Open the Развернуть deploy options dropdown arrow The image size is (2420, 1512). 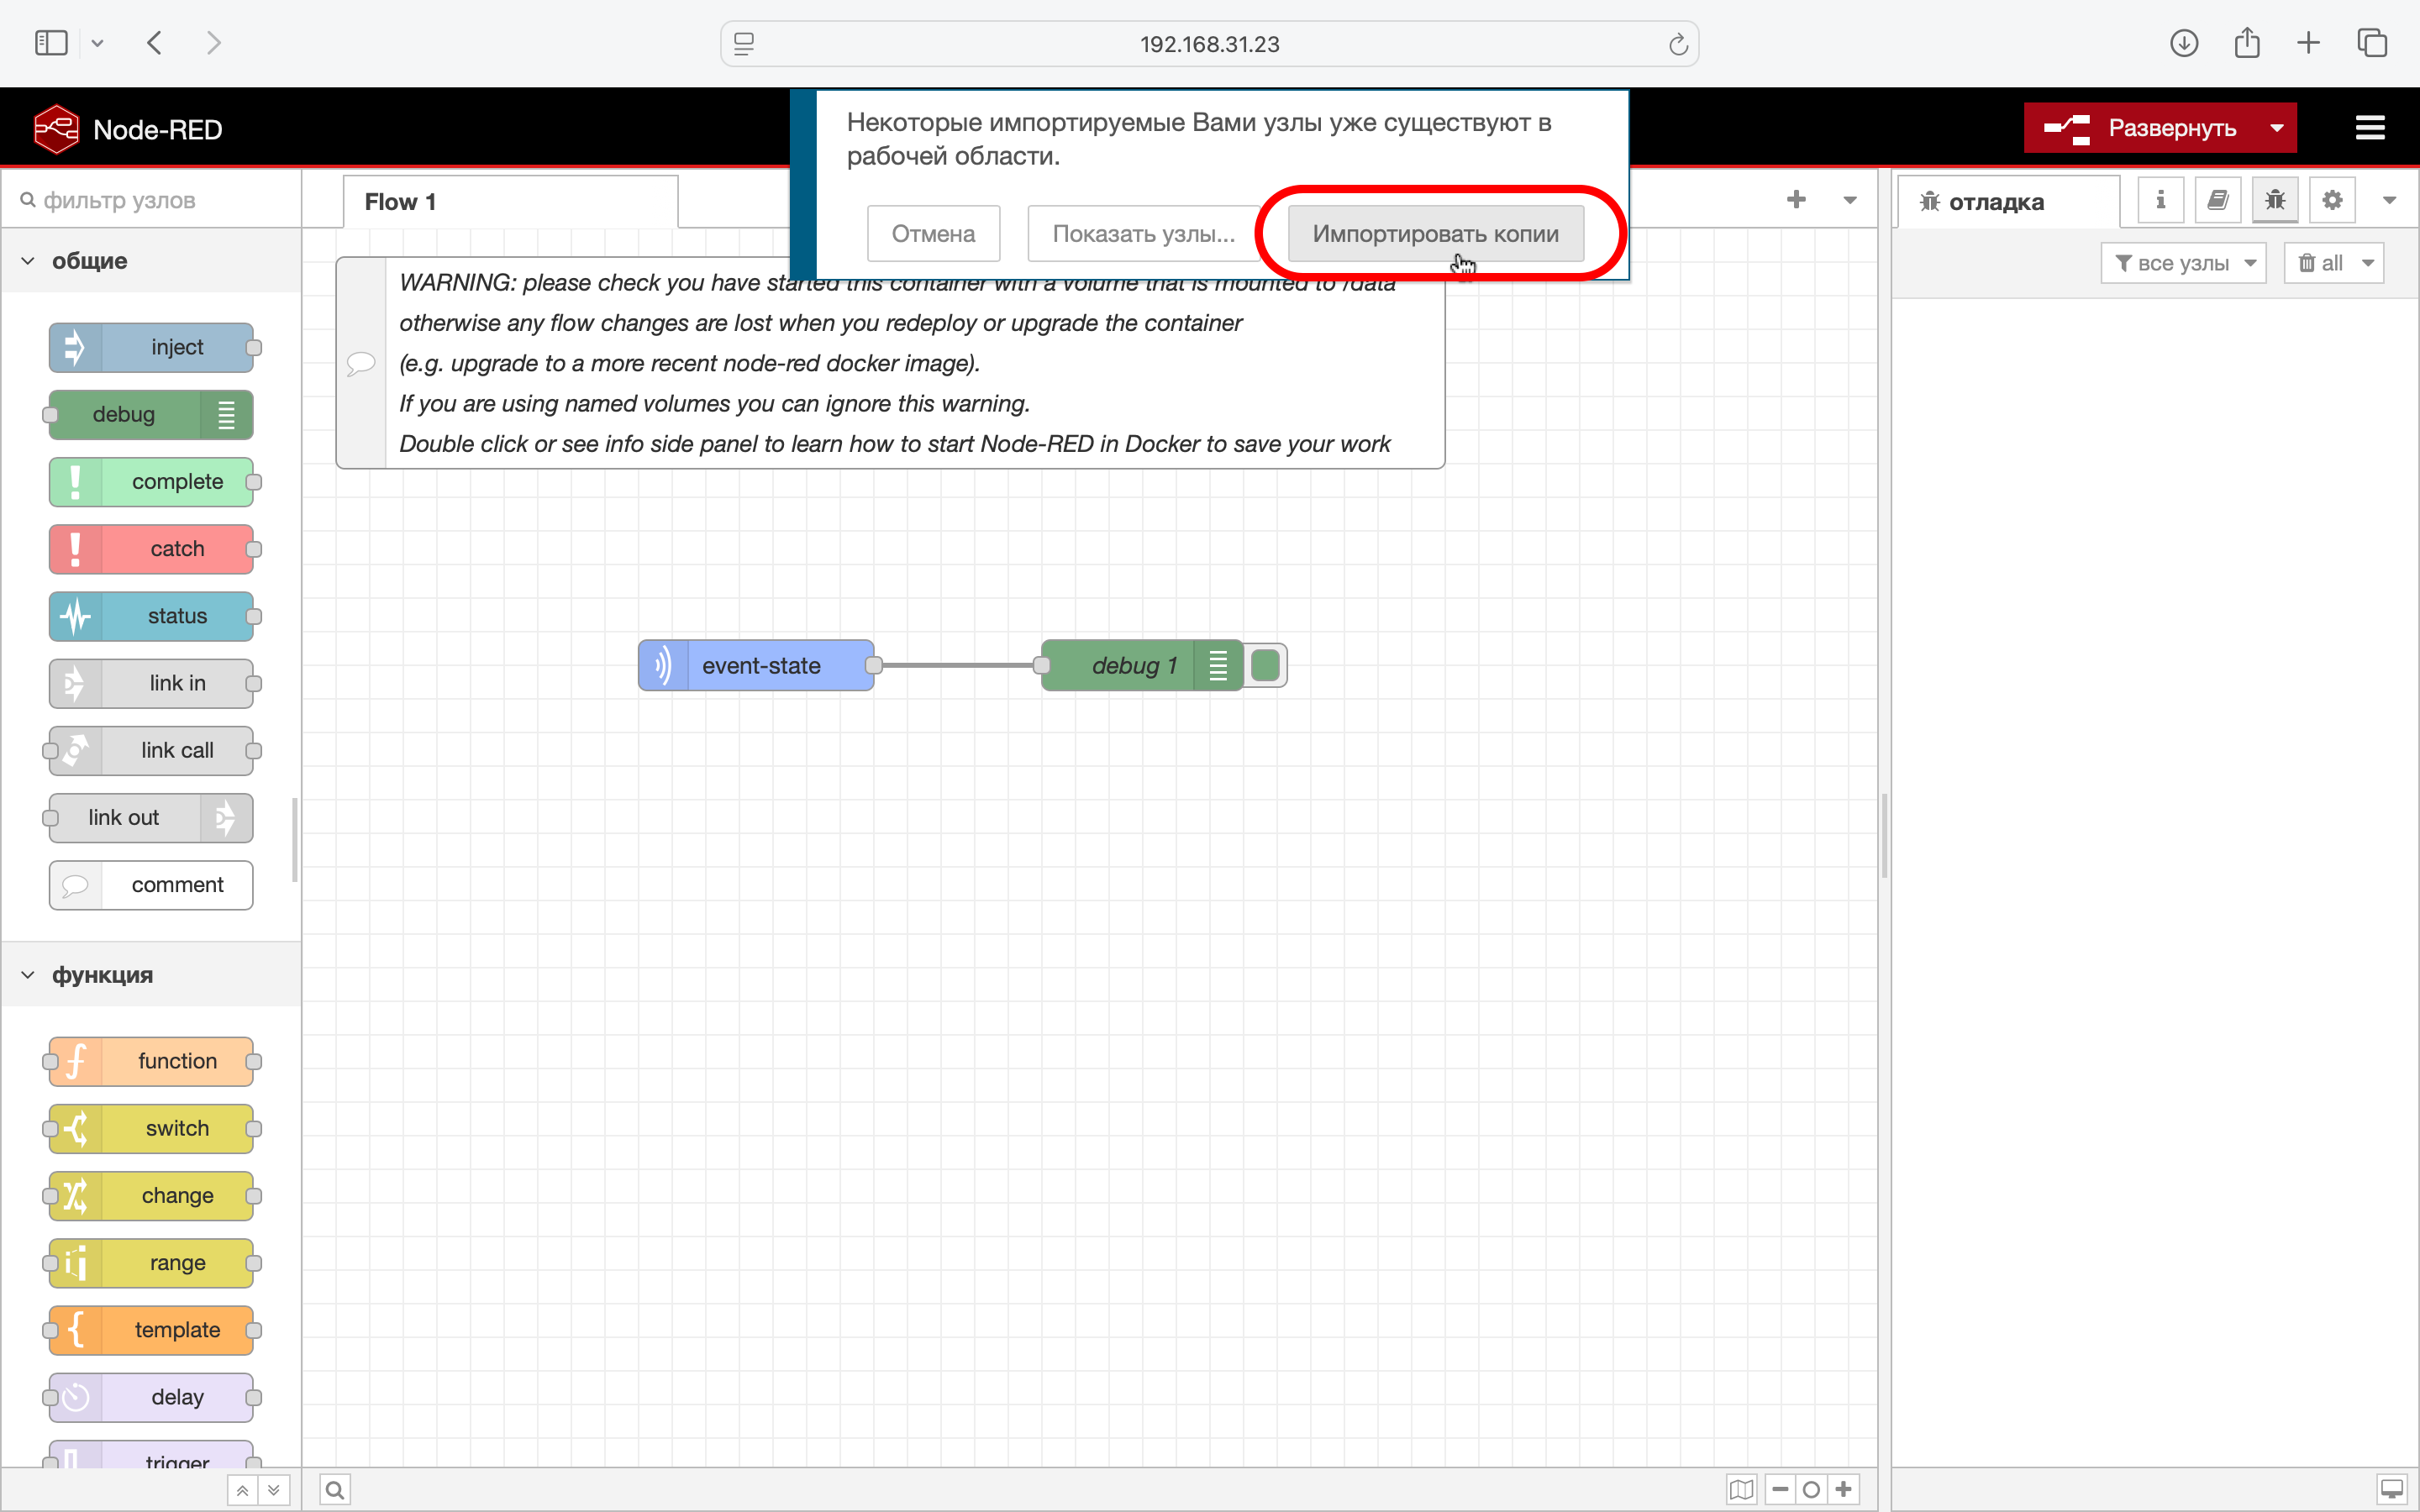point(2277,128)
